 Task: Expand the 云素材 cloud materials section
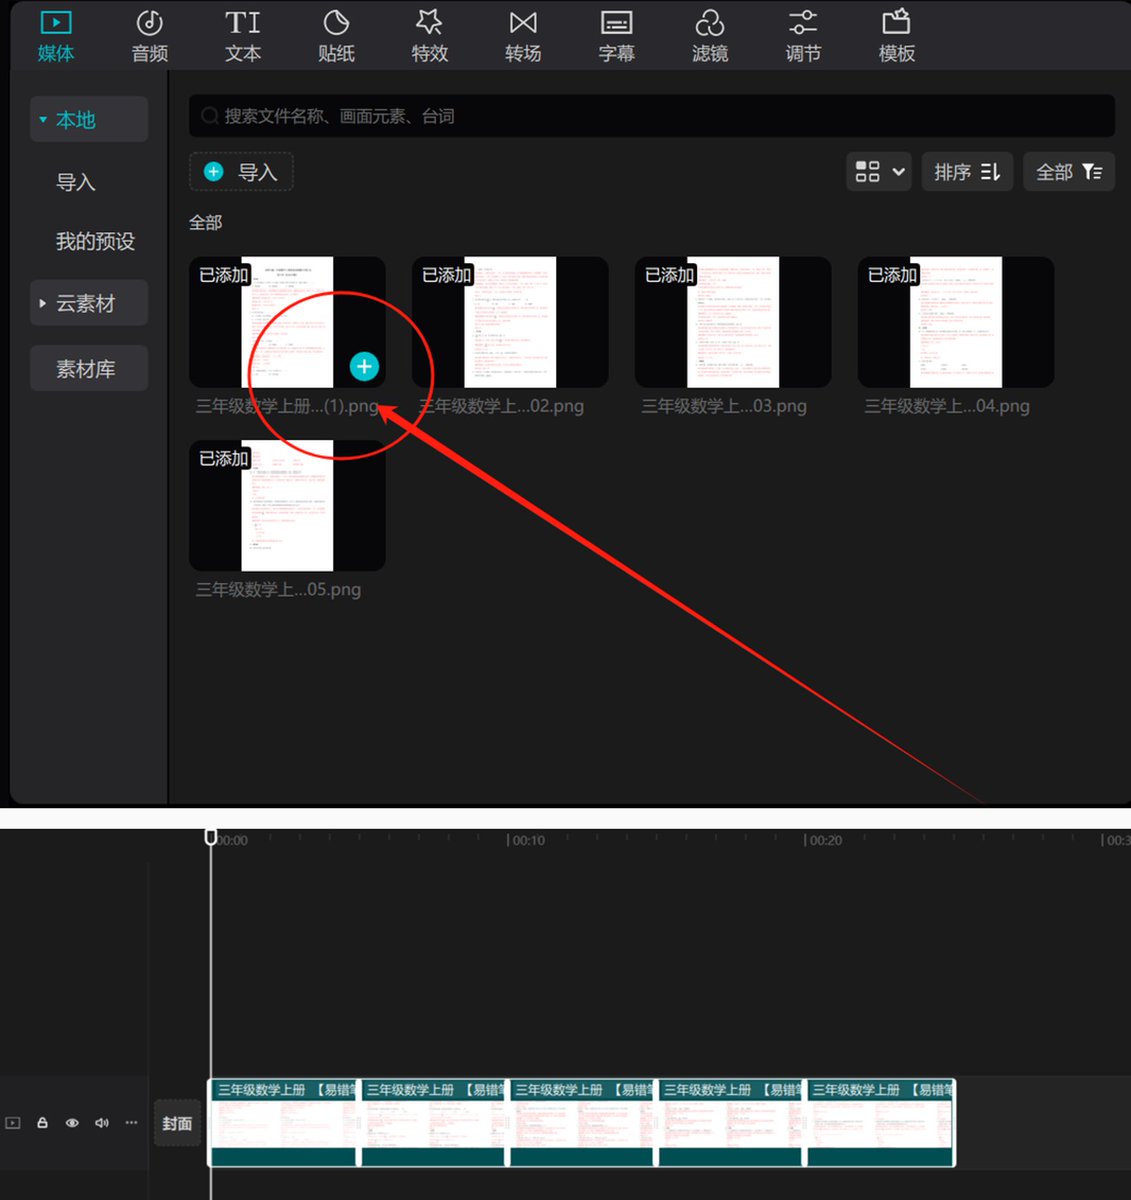[89, 303]
